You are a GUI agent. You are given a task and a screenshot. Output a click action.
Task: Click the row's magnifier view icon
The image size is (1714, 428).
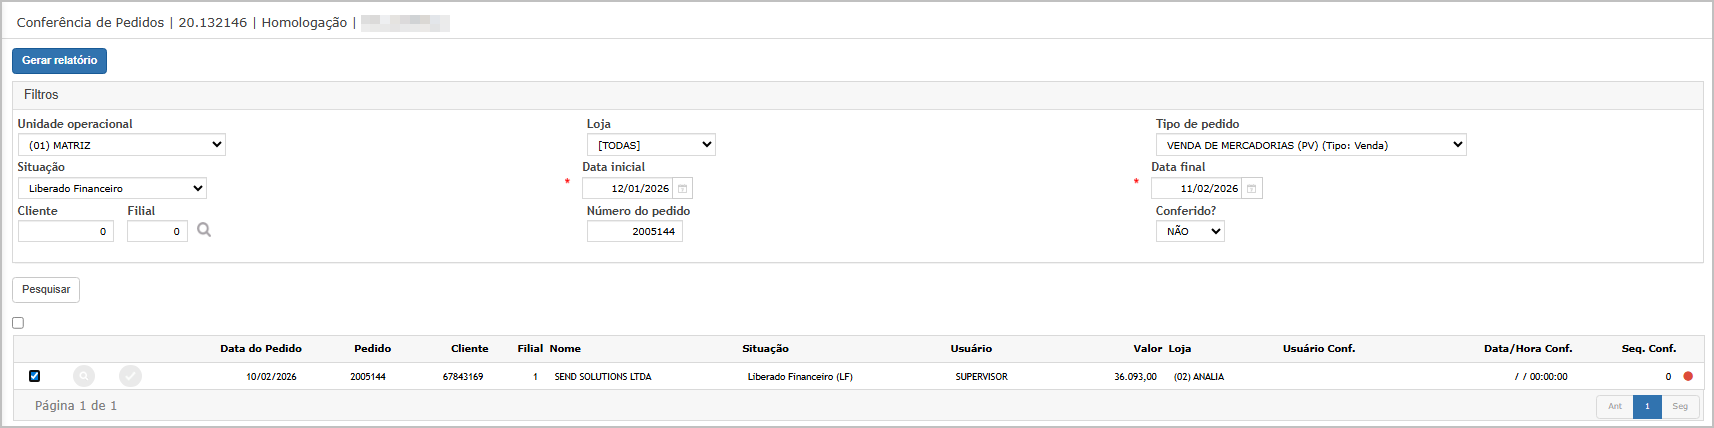click(84, 376)
